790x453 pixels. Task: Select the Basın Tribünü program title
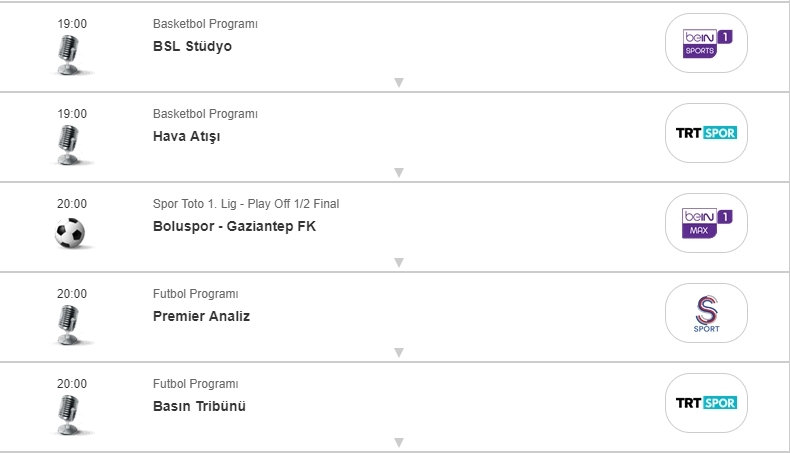pos(199,406)
